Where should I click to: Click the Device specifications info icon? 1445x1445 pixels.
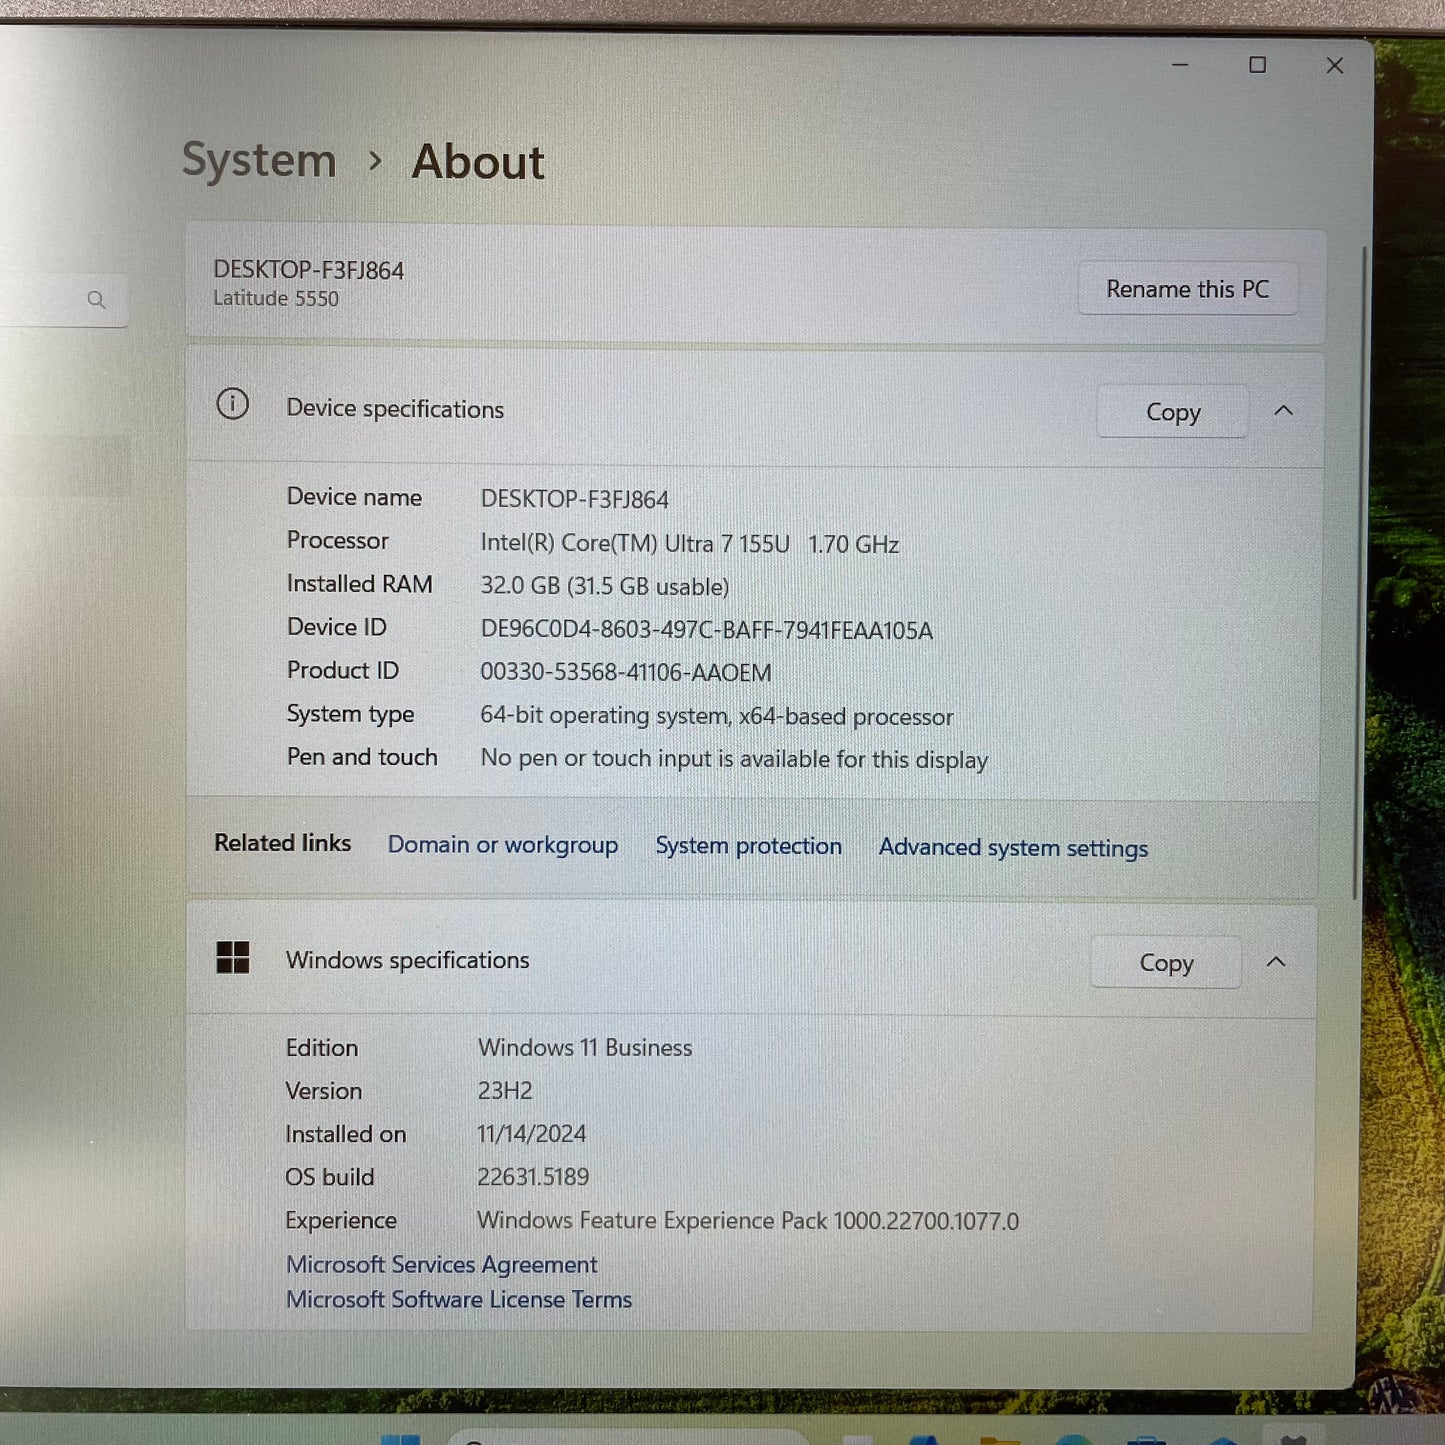tap(232, 404)
